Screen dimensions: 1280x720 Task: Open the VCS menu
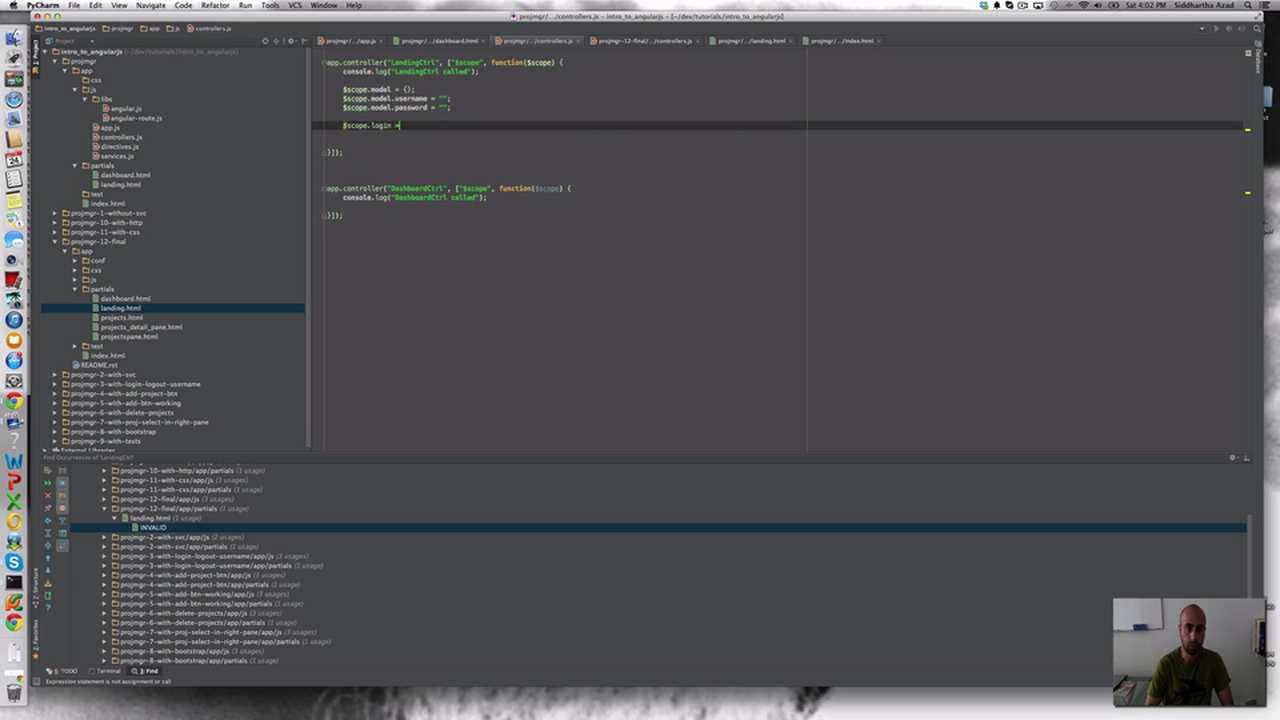click(x=295, y=5)
